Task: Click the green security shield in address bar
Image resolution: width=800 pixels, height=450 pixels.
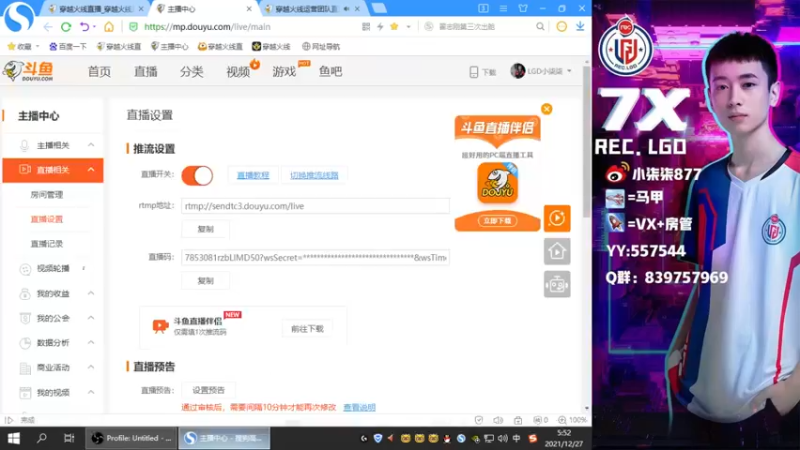Action: coord(133,27)
